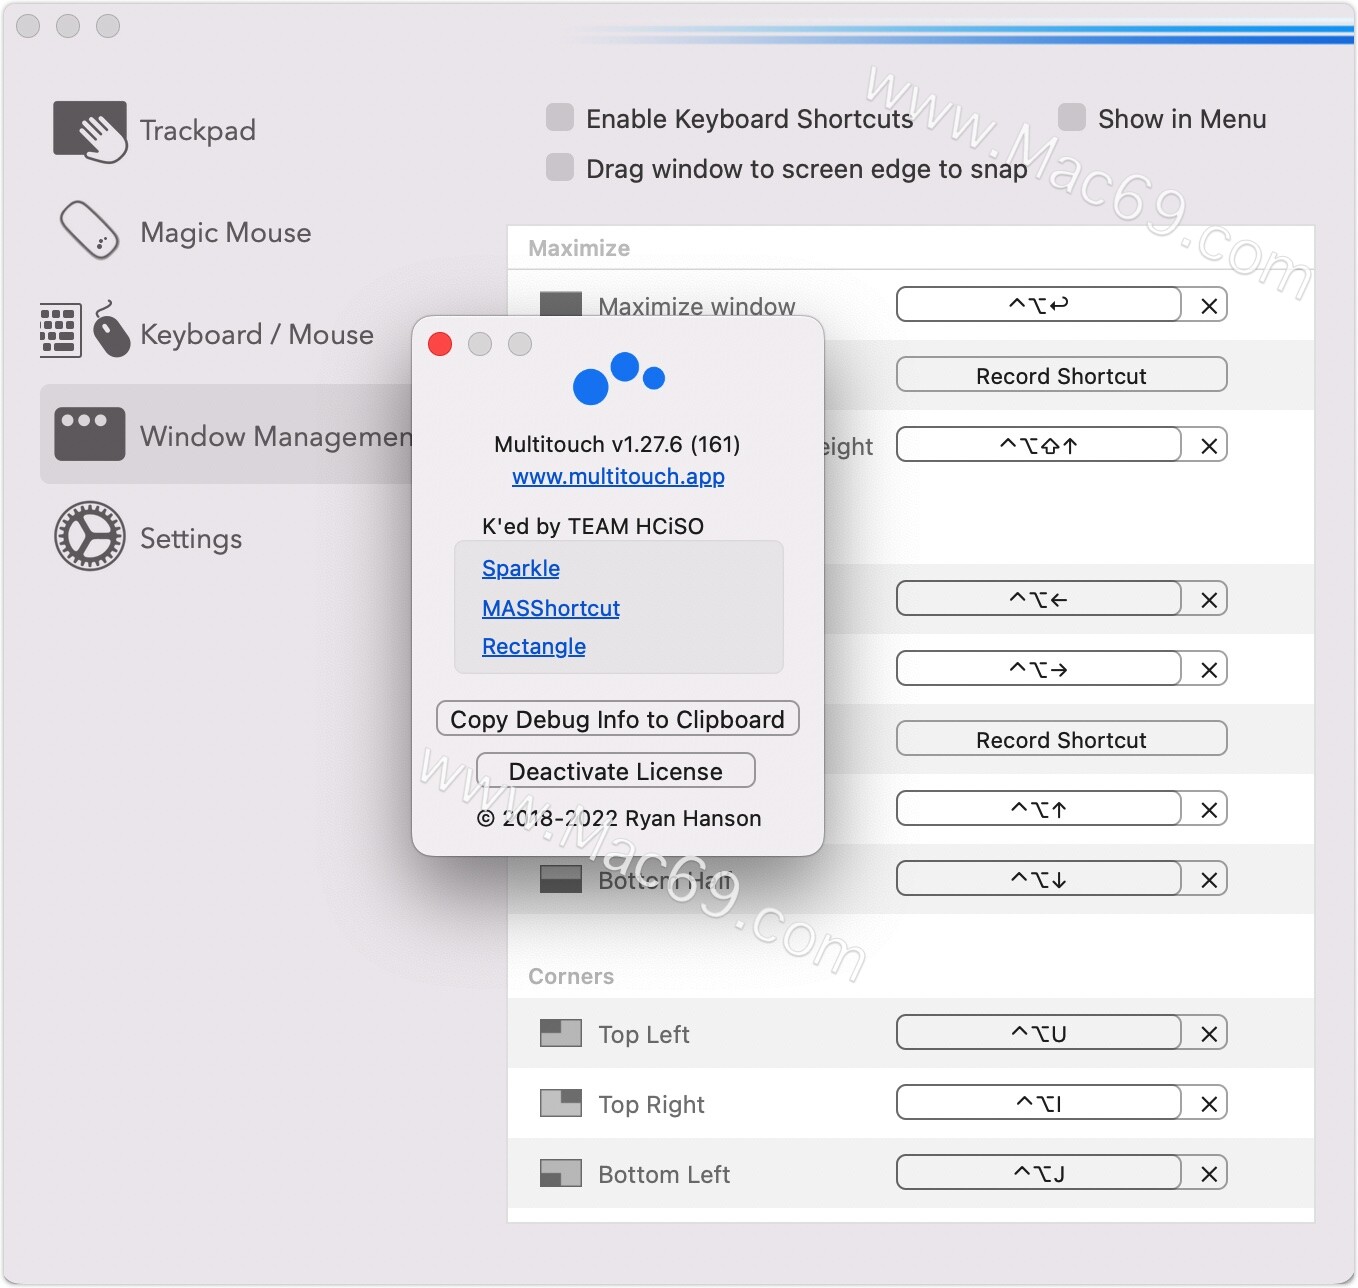The width and height of the screenshot is (1358, 1288).
Task: Open the Trackpad section icon
Action: point(90,131)
